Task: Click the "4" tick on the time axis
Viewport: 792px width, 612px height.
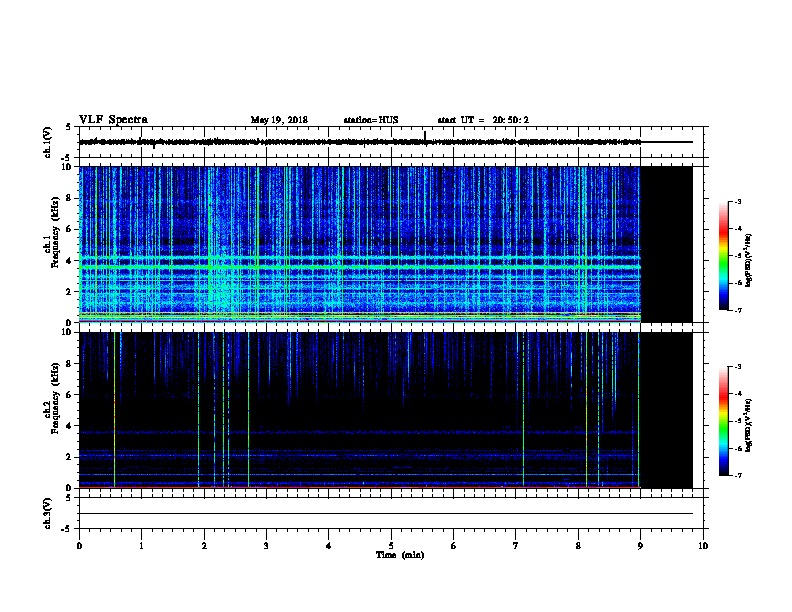Action: [329, 546]
